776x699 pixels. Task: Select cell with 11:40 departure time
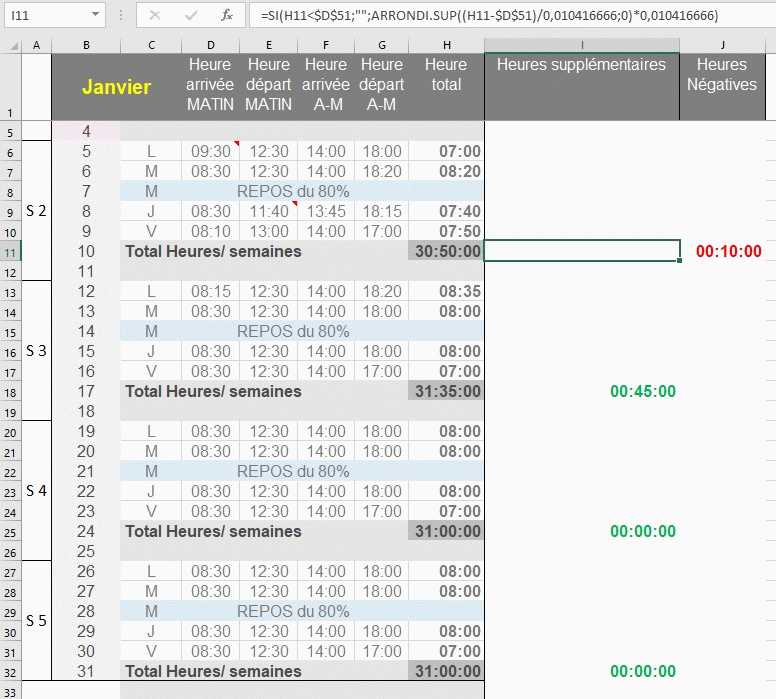coord(269,211)
